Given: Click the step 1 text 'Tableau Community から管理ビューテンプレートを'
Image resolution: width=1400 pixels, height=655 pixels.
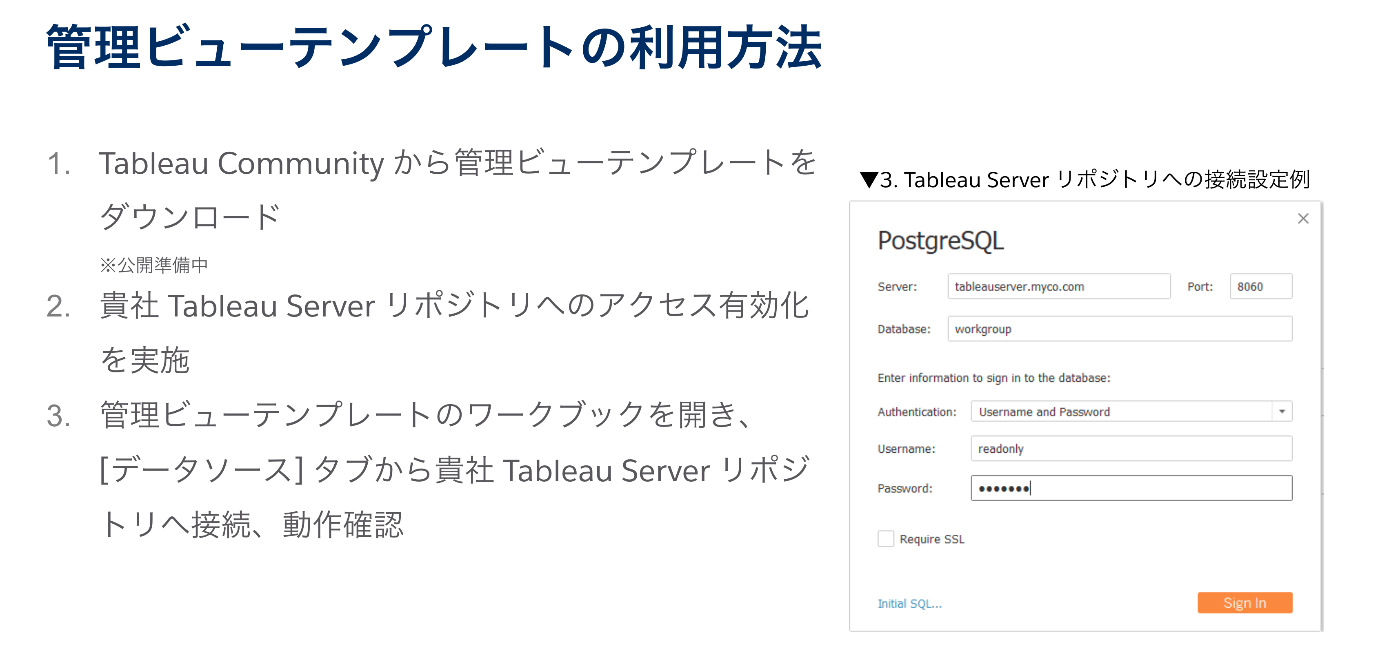Looking at the screenshot, I should point(458,164).
